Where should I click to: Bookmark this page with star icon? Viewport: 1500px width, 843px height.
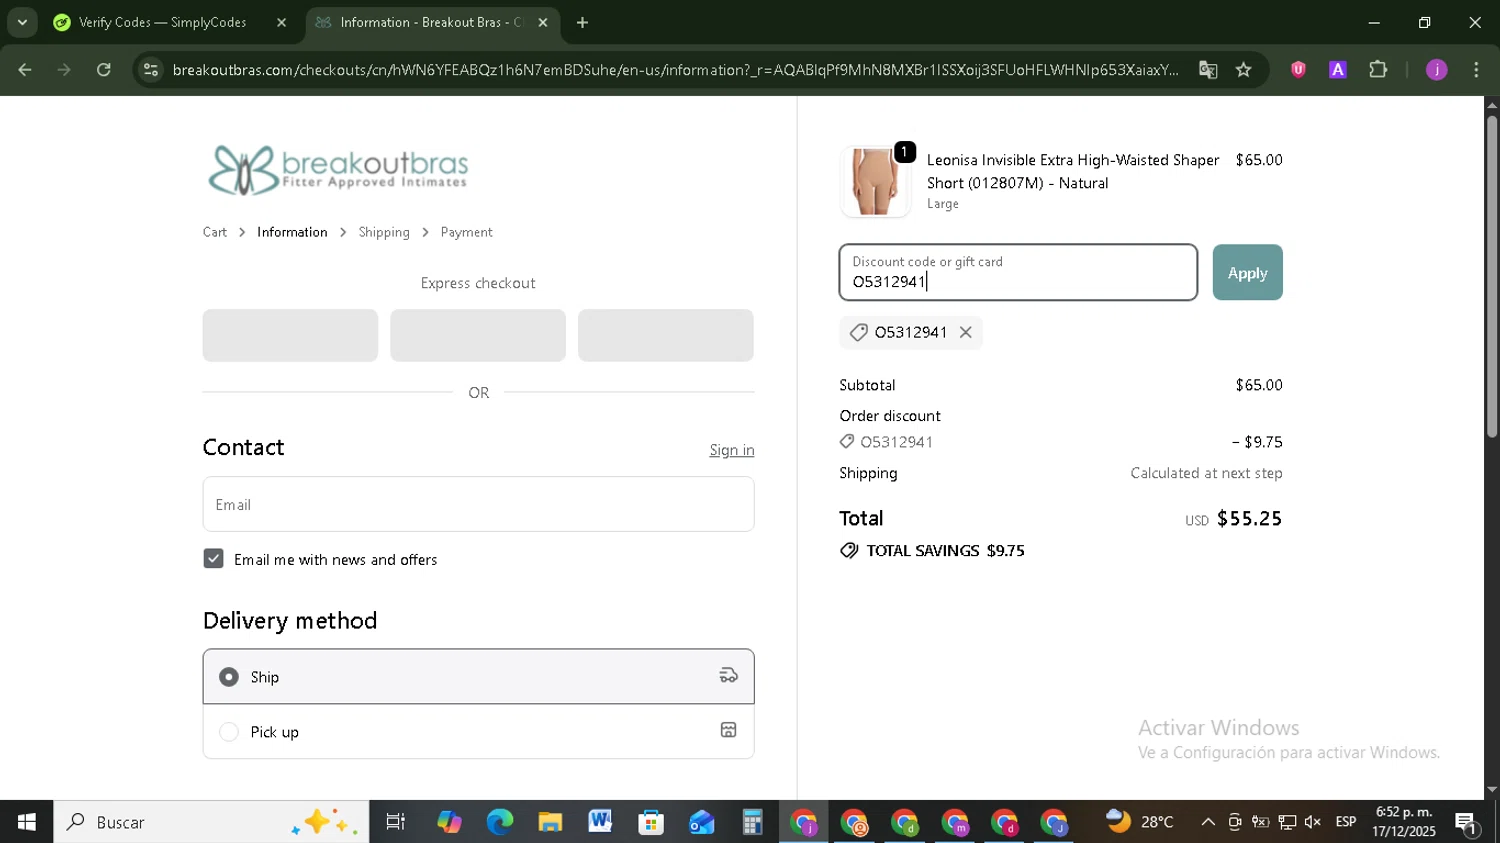[1243, 70]
